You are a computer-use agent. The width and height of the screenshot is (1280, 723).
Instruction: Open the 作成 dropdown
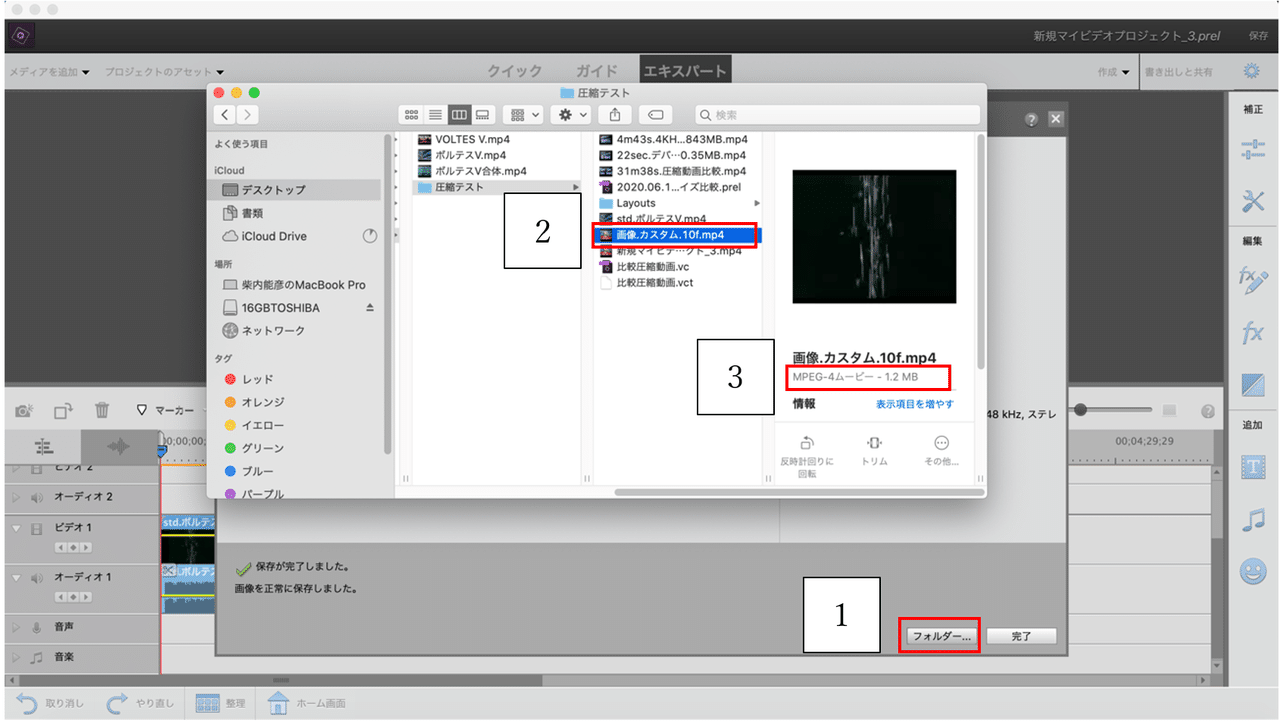click(x=1113, y=72)
